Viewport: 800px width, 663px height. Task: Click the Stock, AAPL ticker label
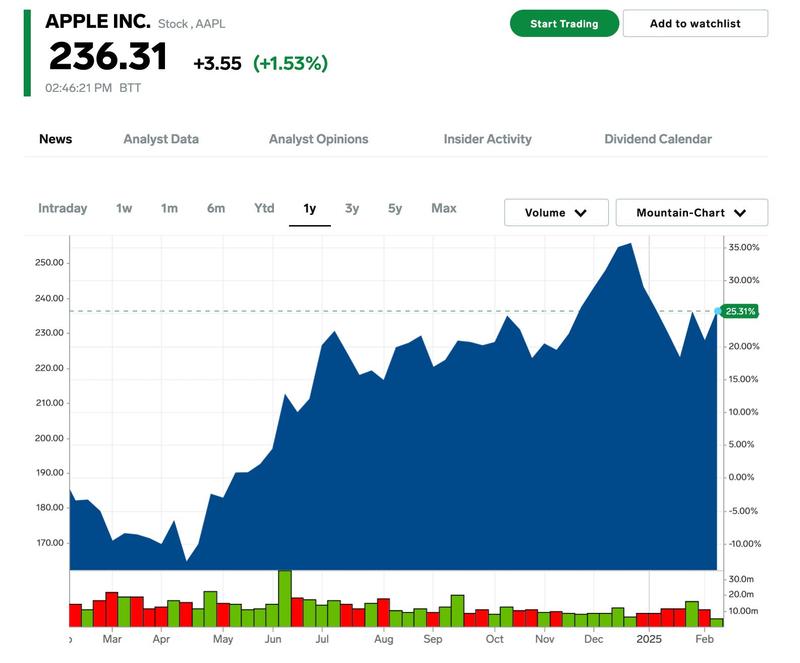(191, 24)
